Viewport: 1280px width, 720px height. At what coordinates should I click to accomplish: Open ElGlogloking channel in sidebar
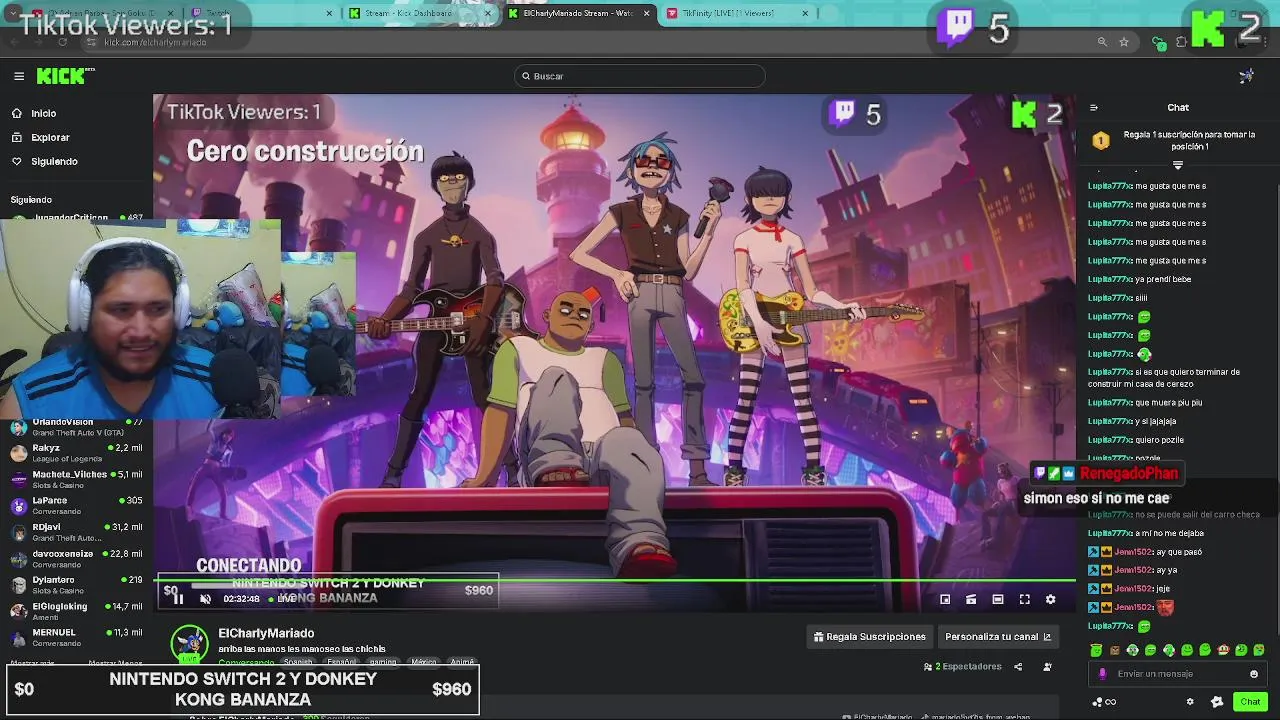tap(75, 611)
